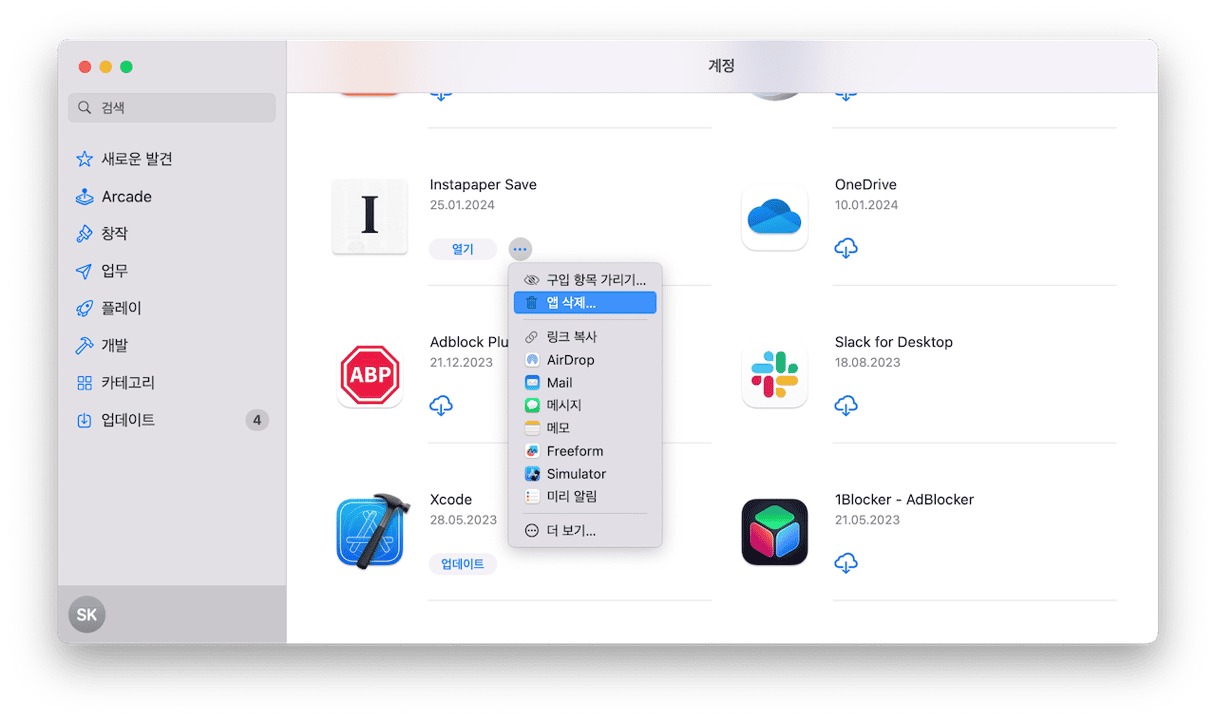Select 링크 복사 menu entry

tap(571, 337)
